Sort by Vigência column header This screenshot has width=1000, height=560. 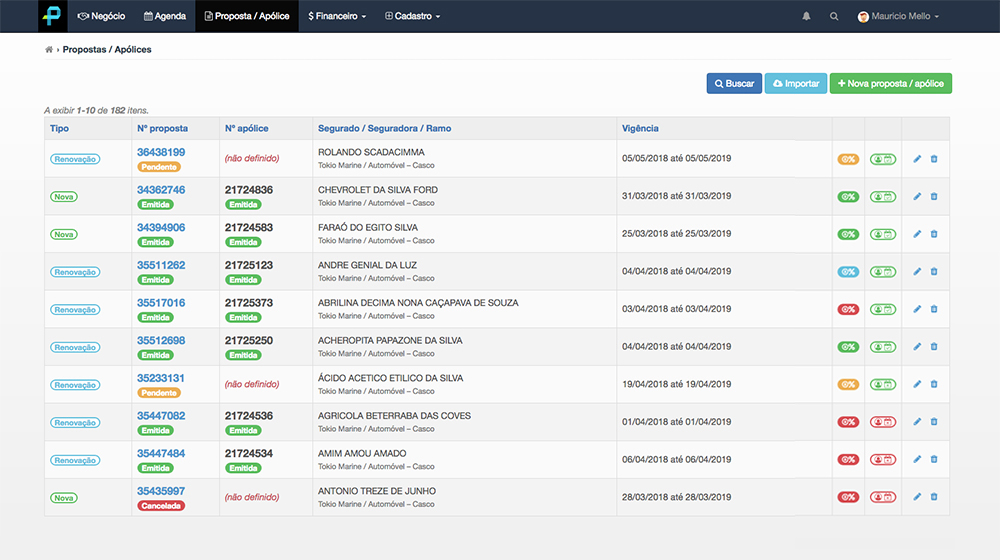(x=640, y=128)
